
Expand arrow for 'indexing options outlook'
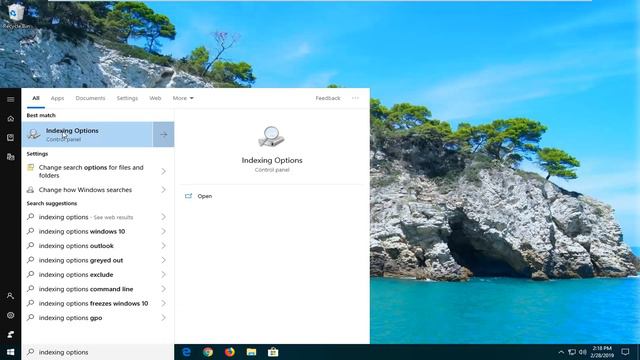tap(163, 246)
